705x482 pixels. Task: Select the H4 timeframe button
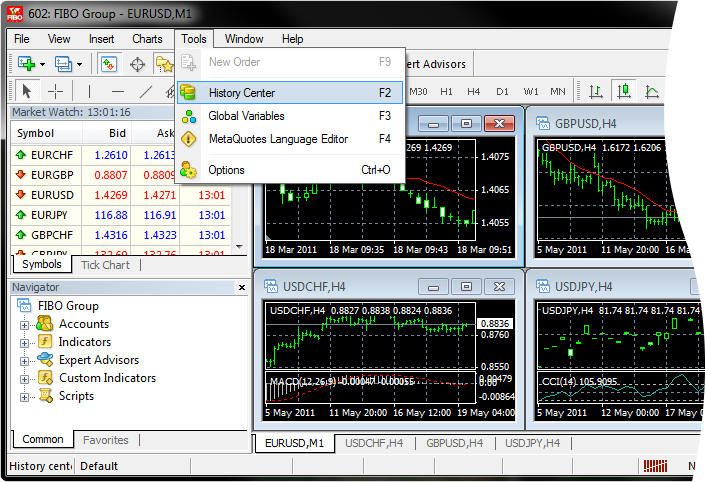point(473,92)
